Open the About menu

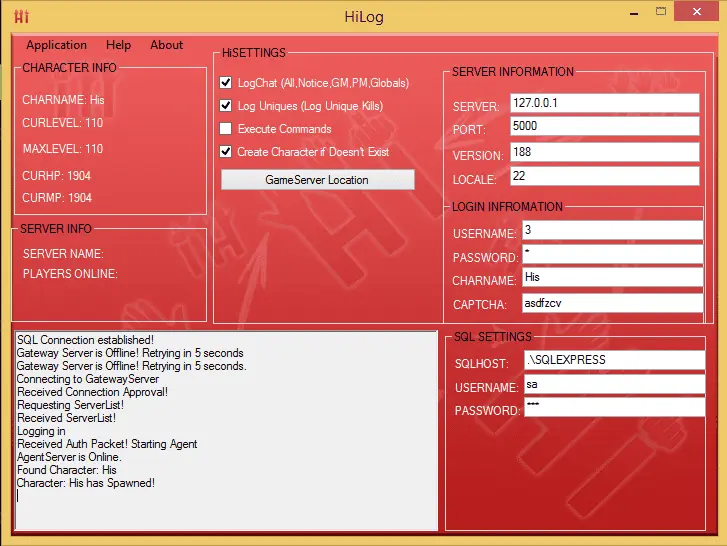tap(166, 45)
